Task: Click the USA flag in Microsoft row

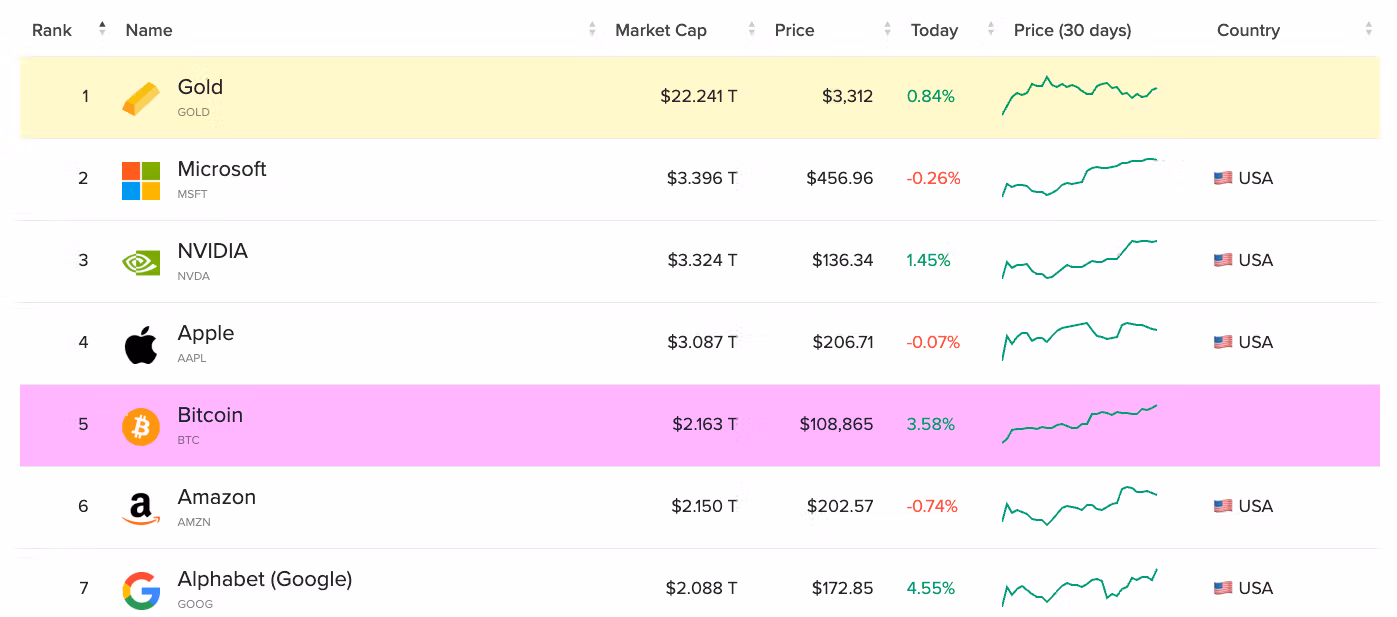Action: click(1223, 178)
